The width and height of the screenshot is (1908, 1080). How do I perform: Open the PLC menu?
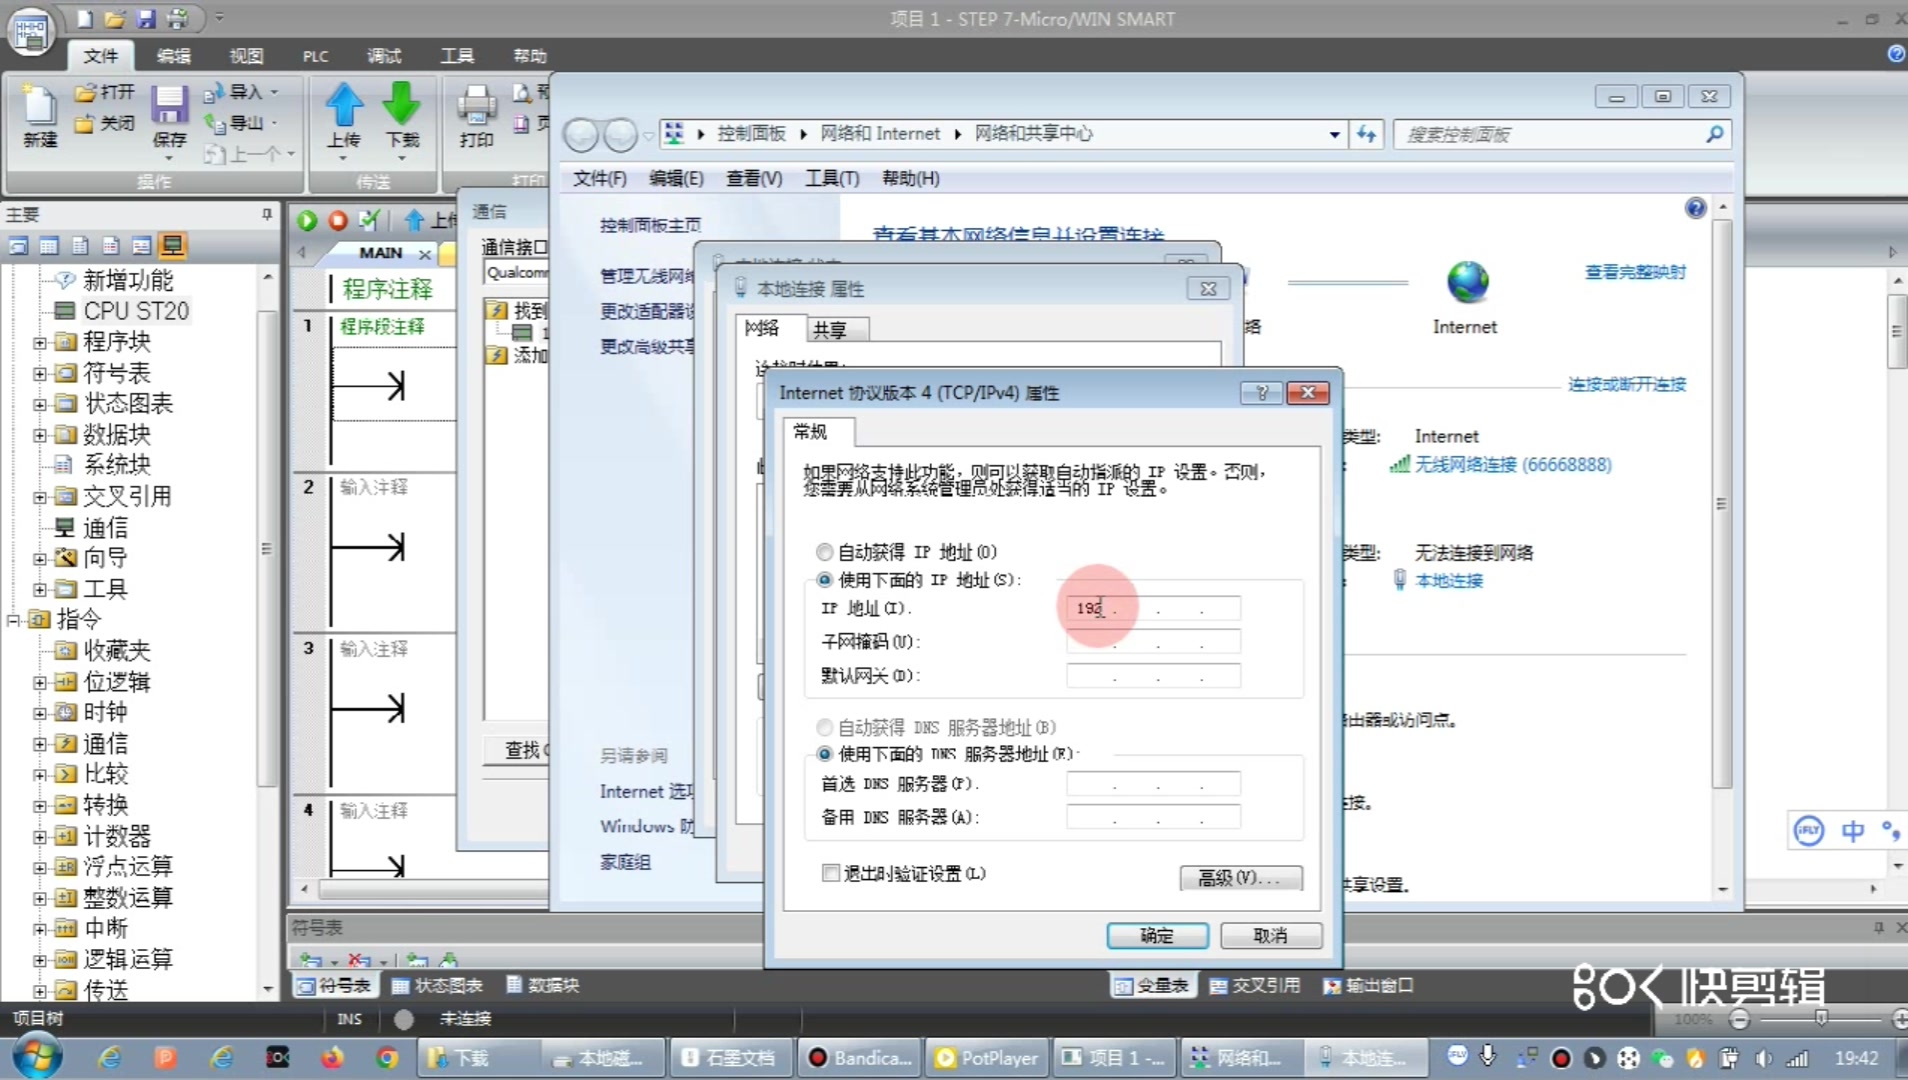click(x=314, y=56)
